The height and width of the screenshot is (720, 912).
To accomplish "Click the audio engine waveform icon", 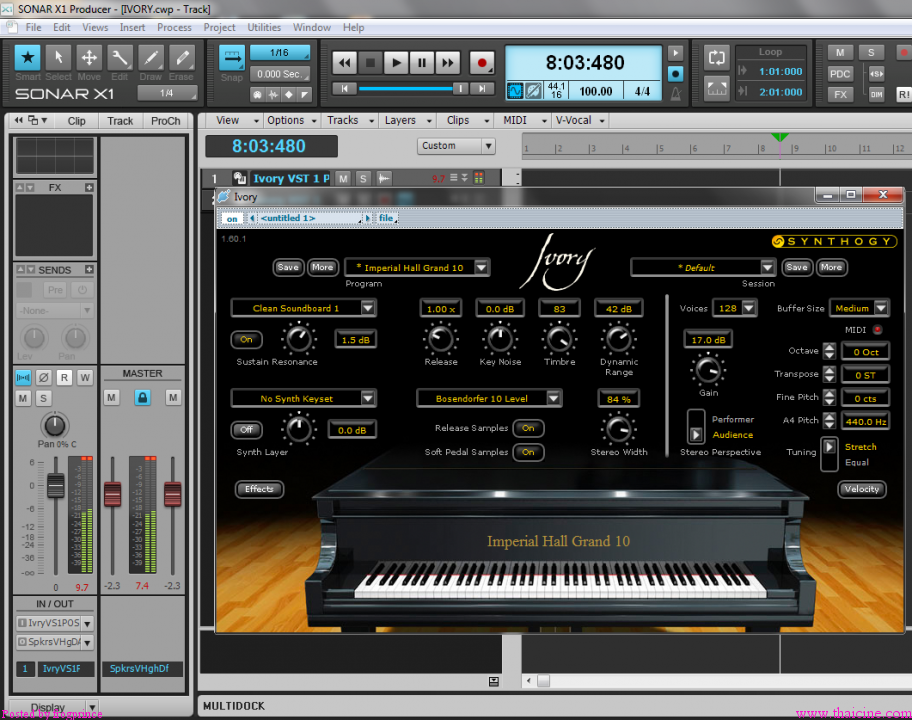I will (515, 91).
